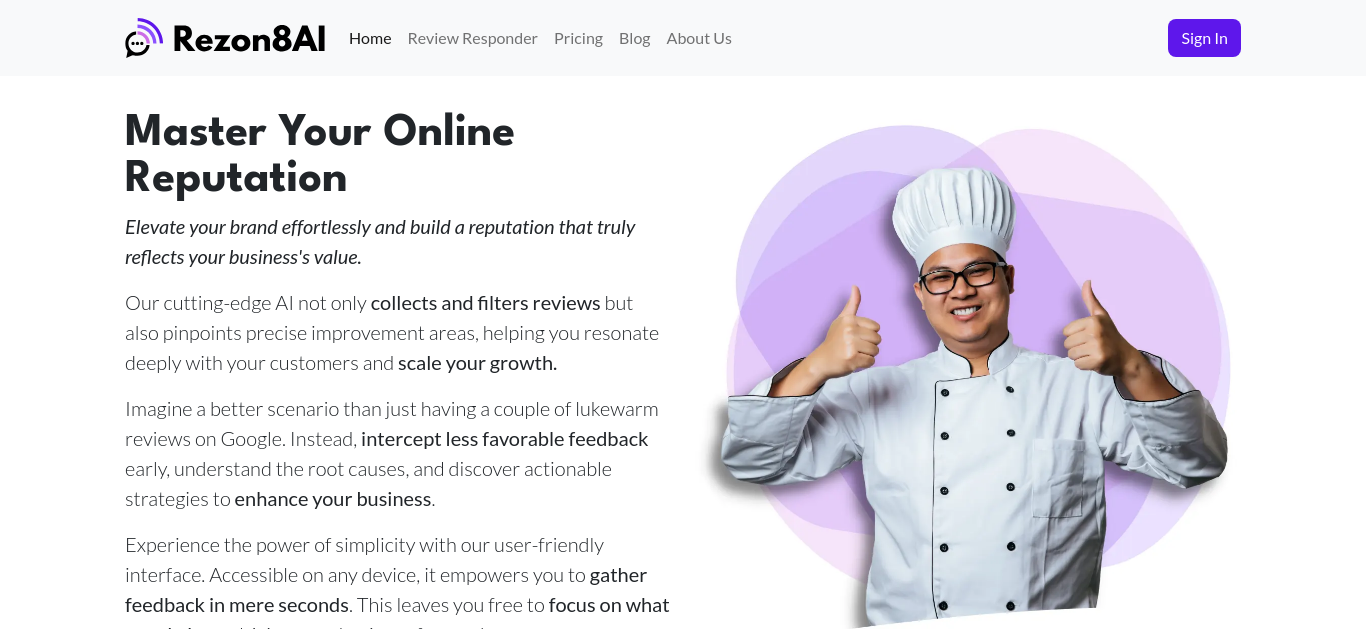Click the Rezon8AI chat bubble logo icon

pos(144,38)
